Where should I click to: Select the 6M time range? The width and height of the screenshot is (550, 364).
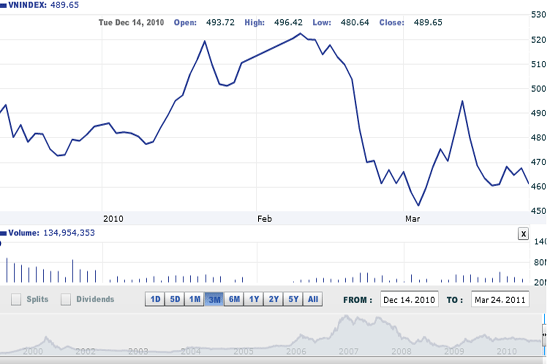(234, 299)
